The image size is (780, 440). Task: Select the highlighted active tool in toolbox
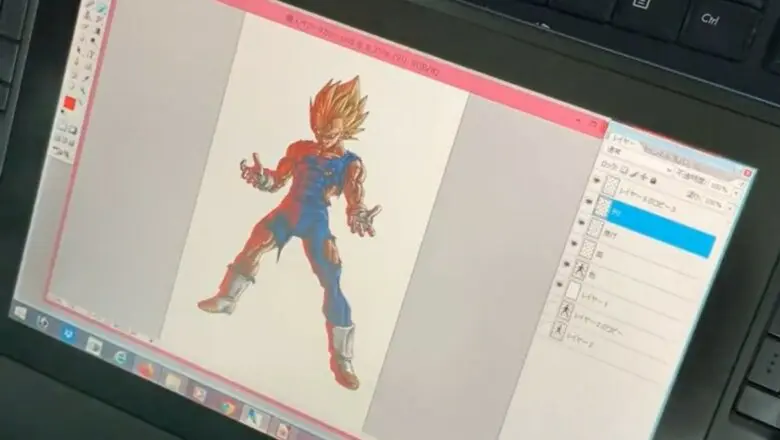[102, 8]
